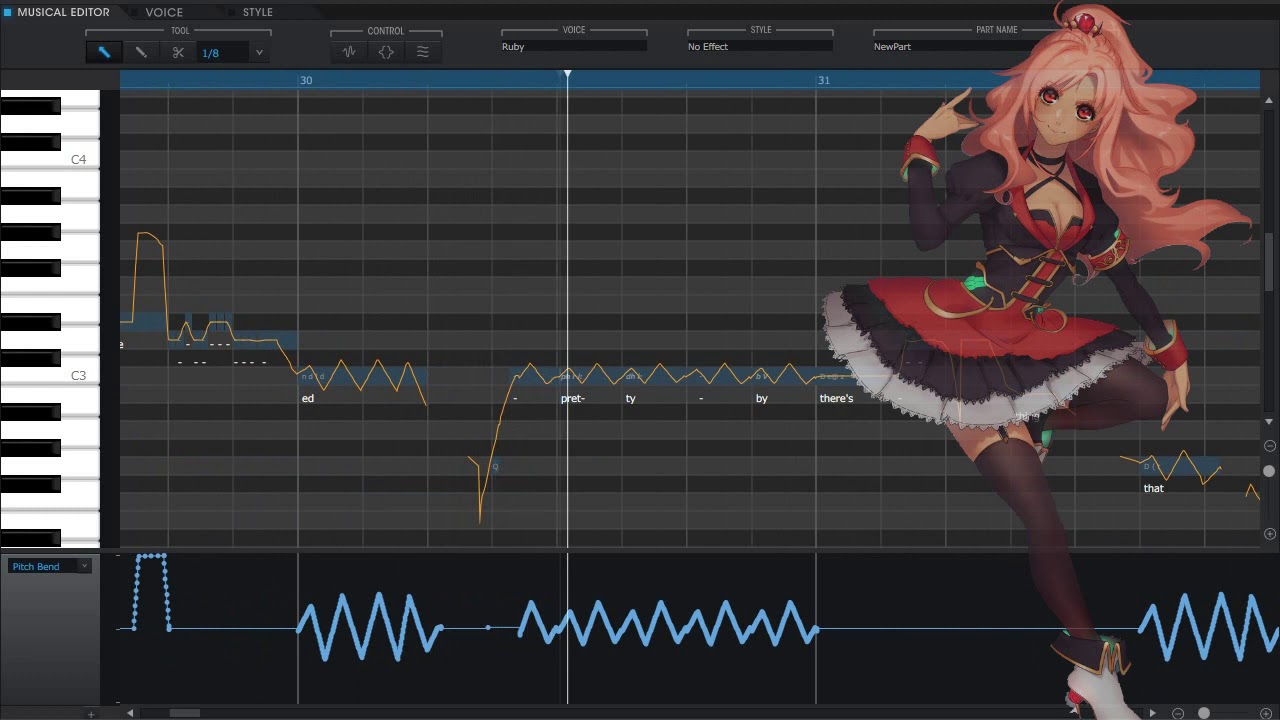Click the vertical zoom out minus button
Screen dimensions: 1280x720
[x=1270, y=446]
